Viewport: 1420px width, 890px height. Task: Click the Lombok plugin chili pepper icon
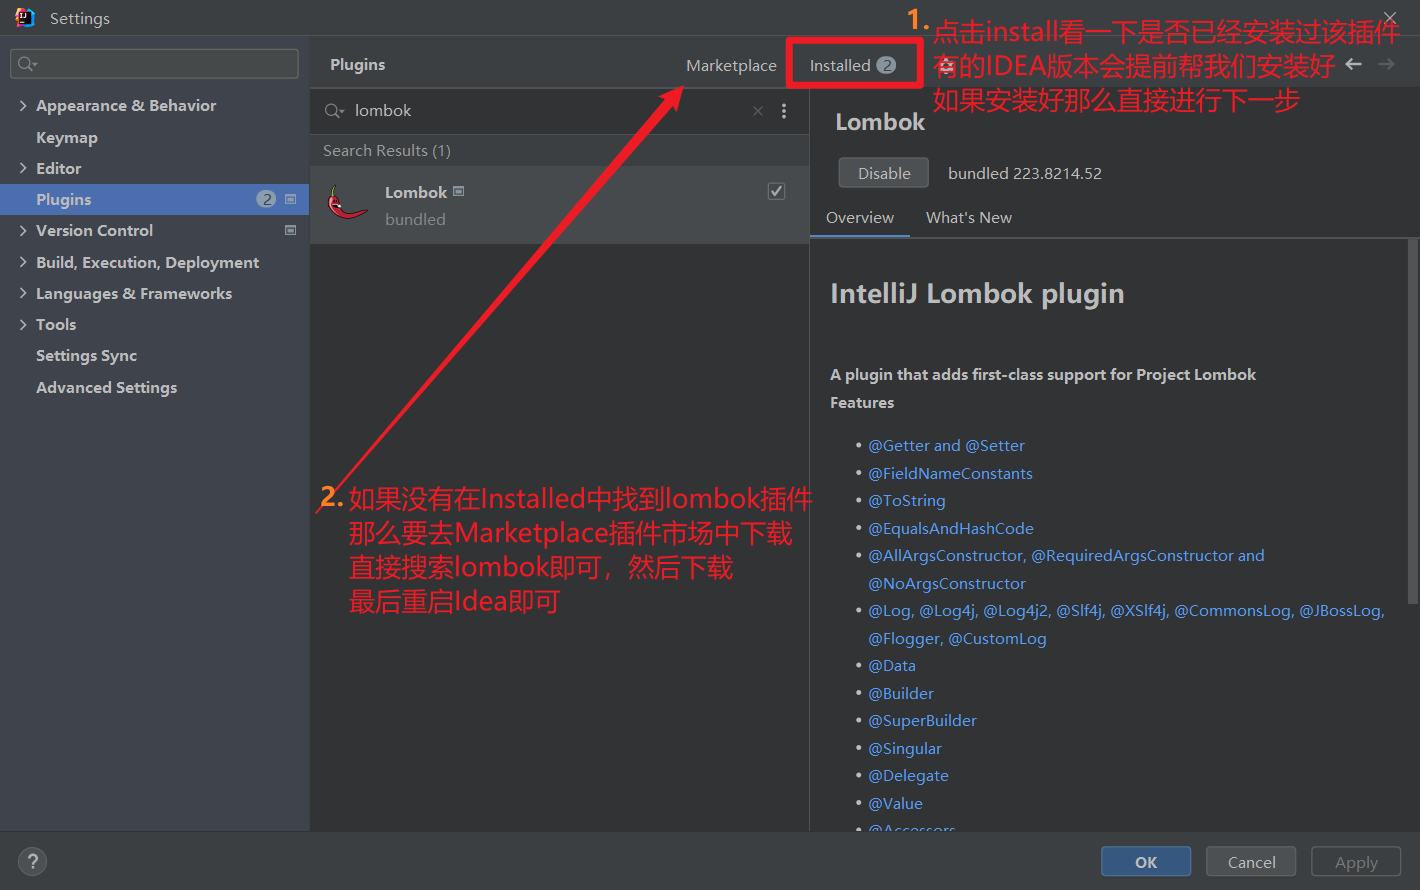[x=346, y=203]
